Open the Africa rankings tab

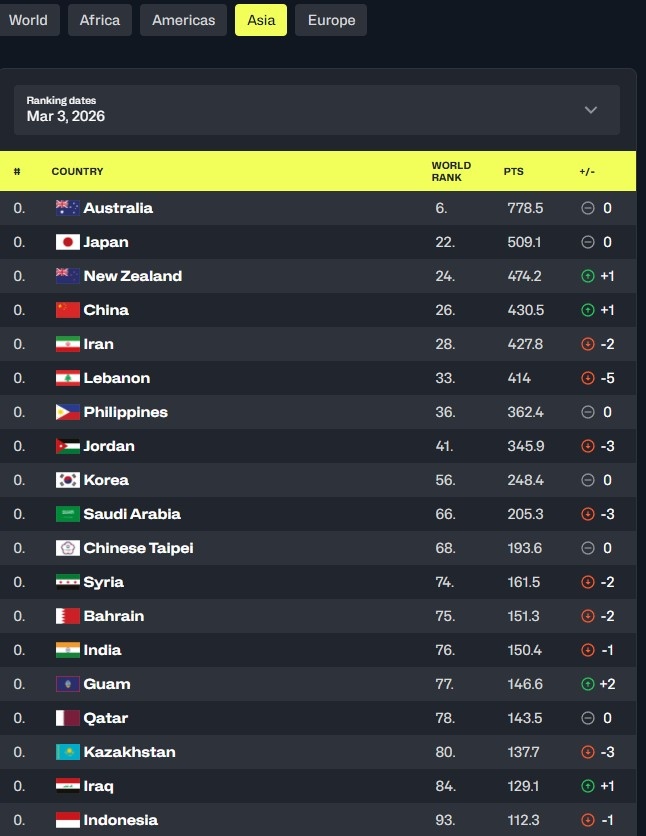[100, 20]
